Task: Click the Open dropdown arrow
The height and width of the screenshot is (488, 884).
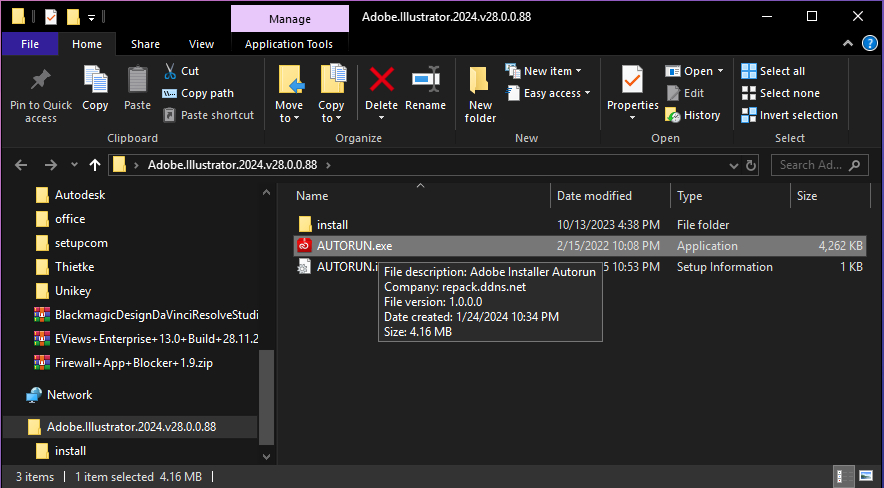Action: (721, 71)
